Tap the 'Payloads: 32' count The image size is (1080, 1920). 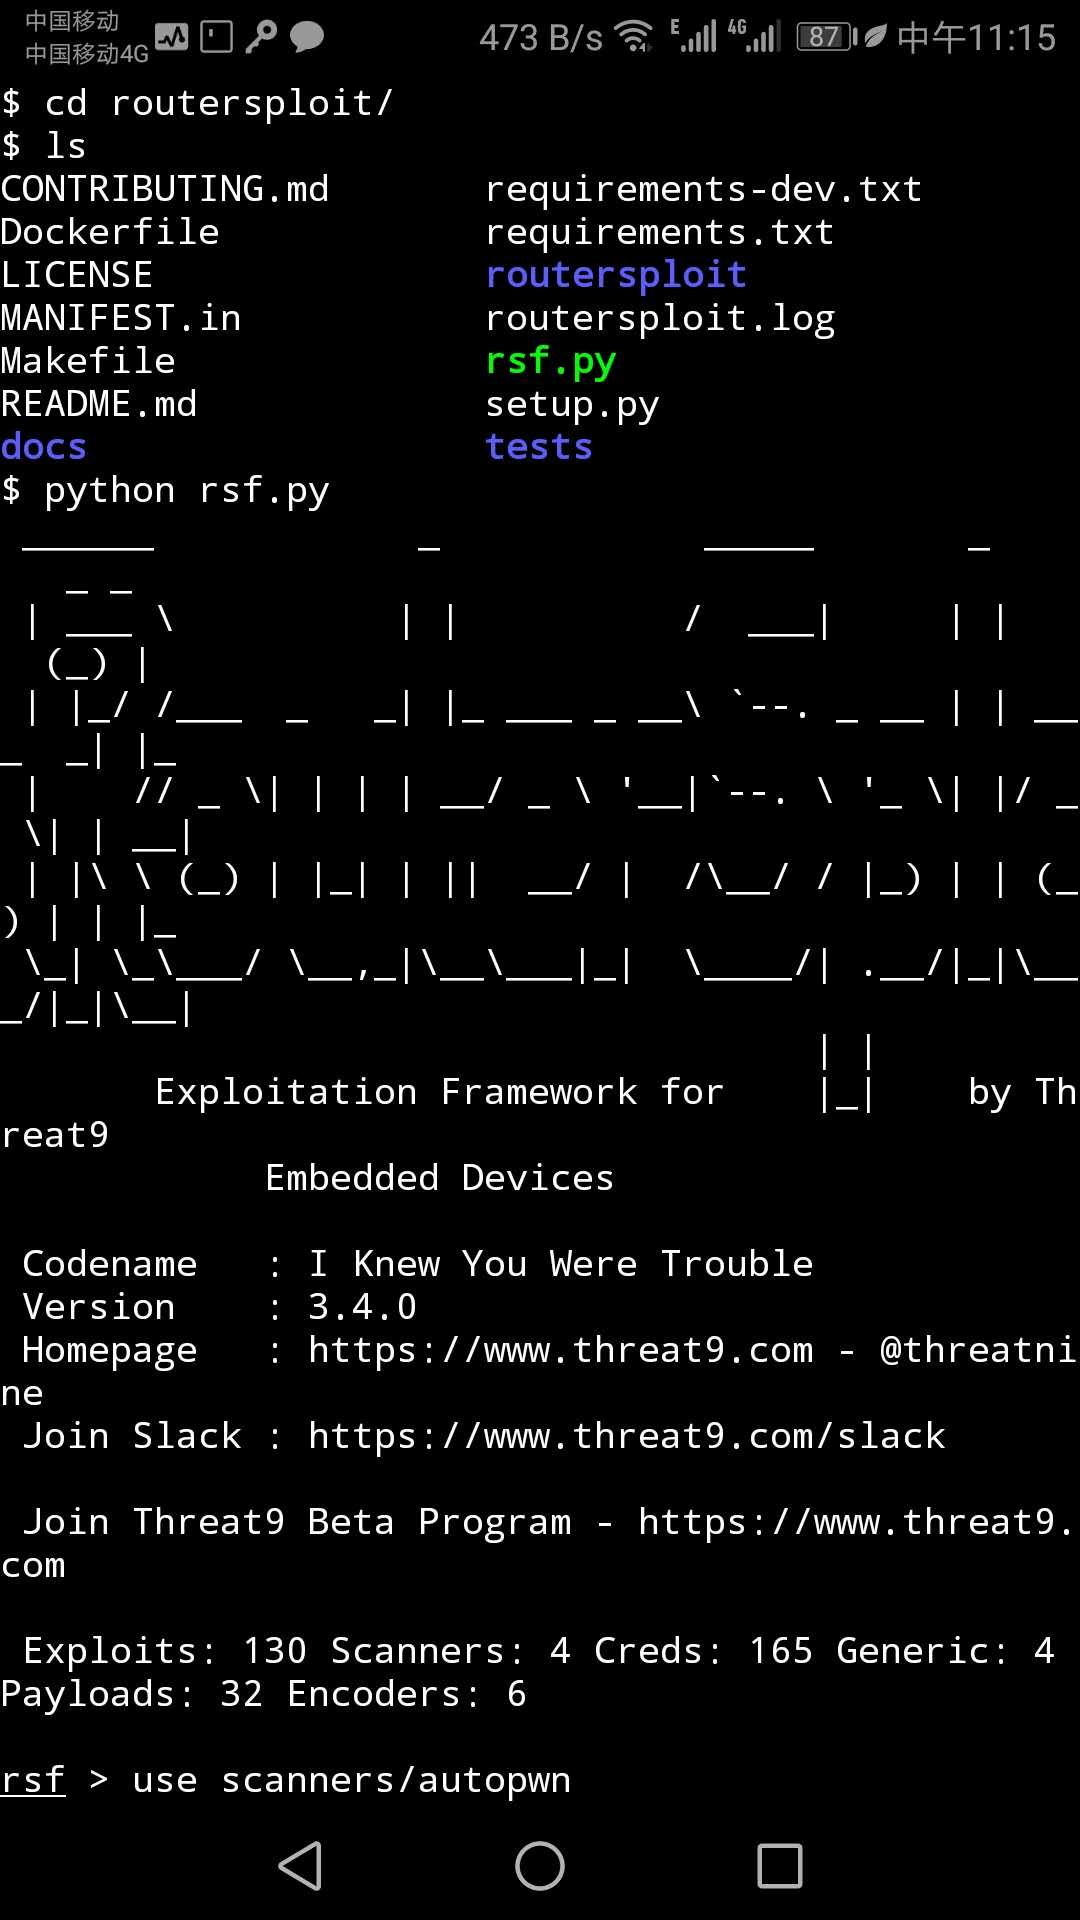(x=131, y=1694)
